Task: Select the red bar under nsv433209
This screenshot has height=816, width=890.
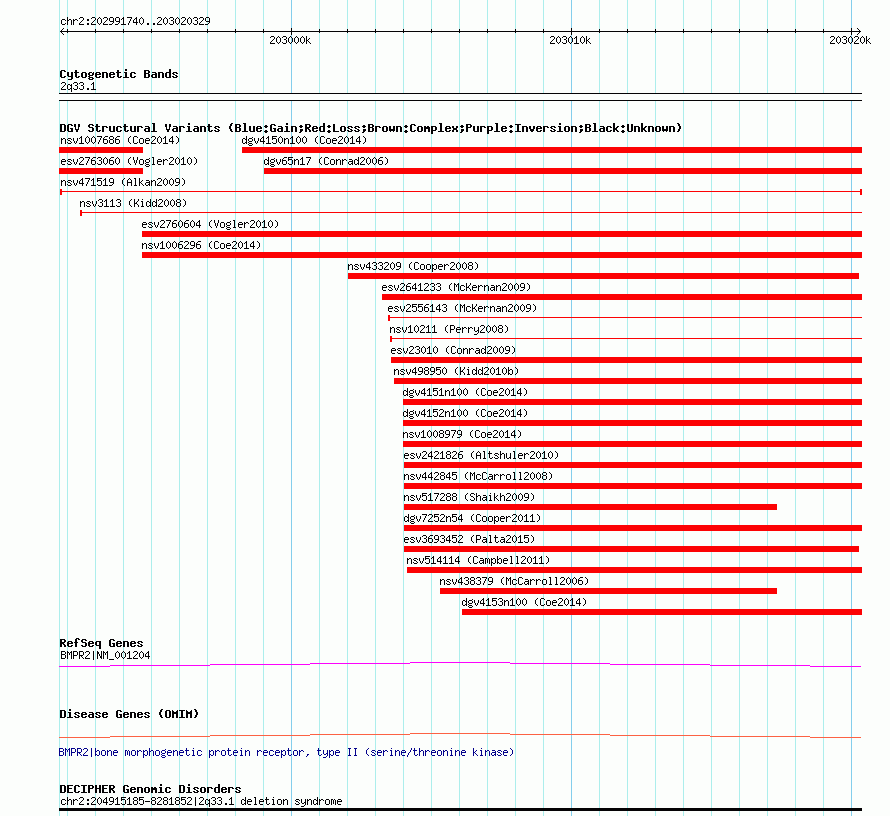Action: [603, 276]
